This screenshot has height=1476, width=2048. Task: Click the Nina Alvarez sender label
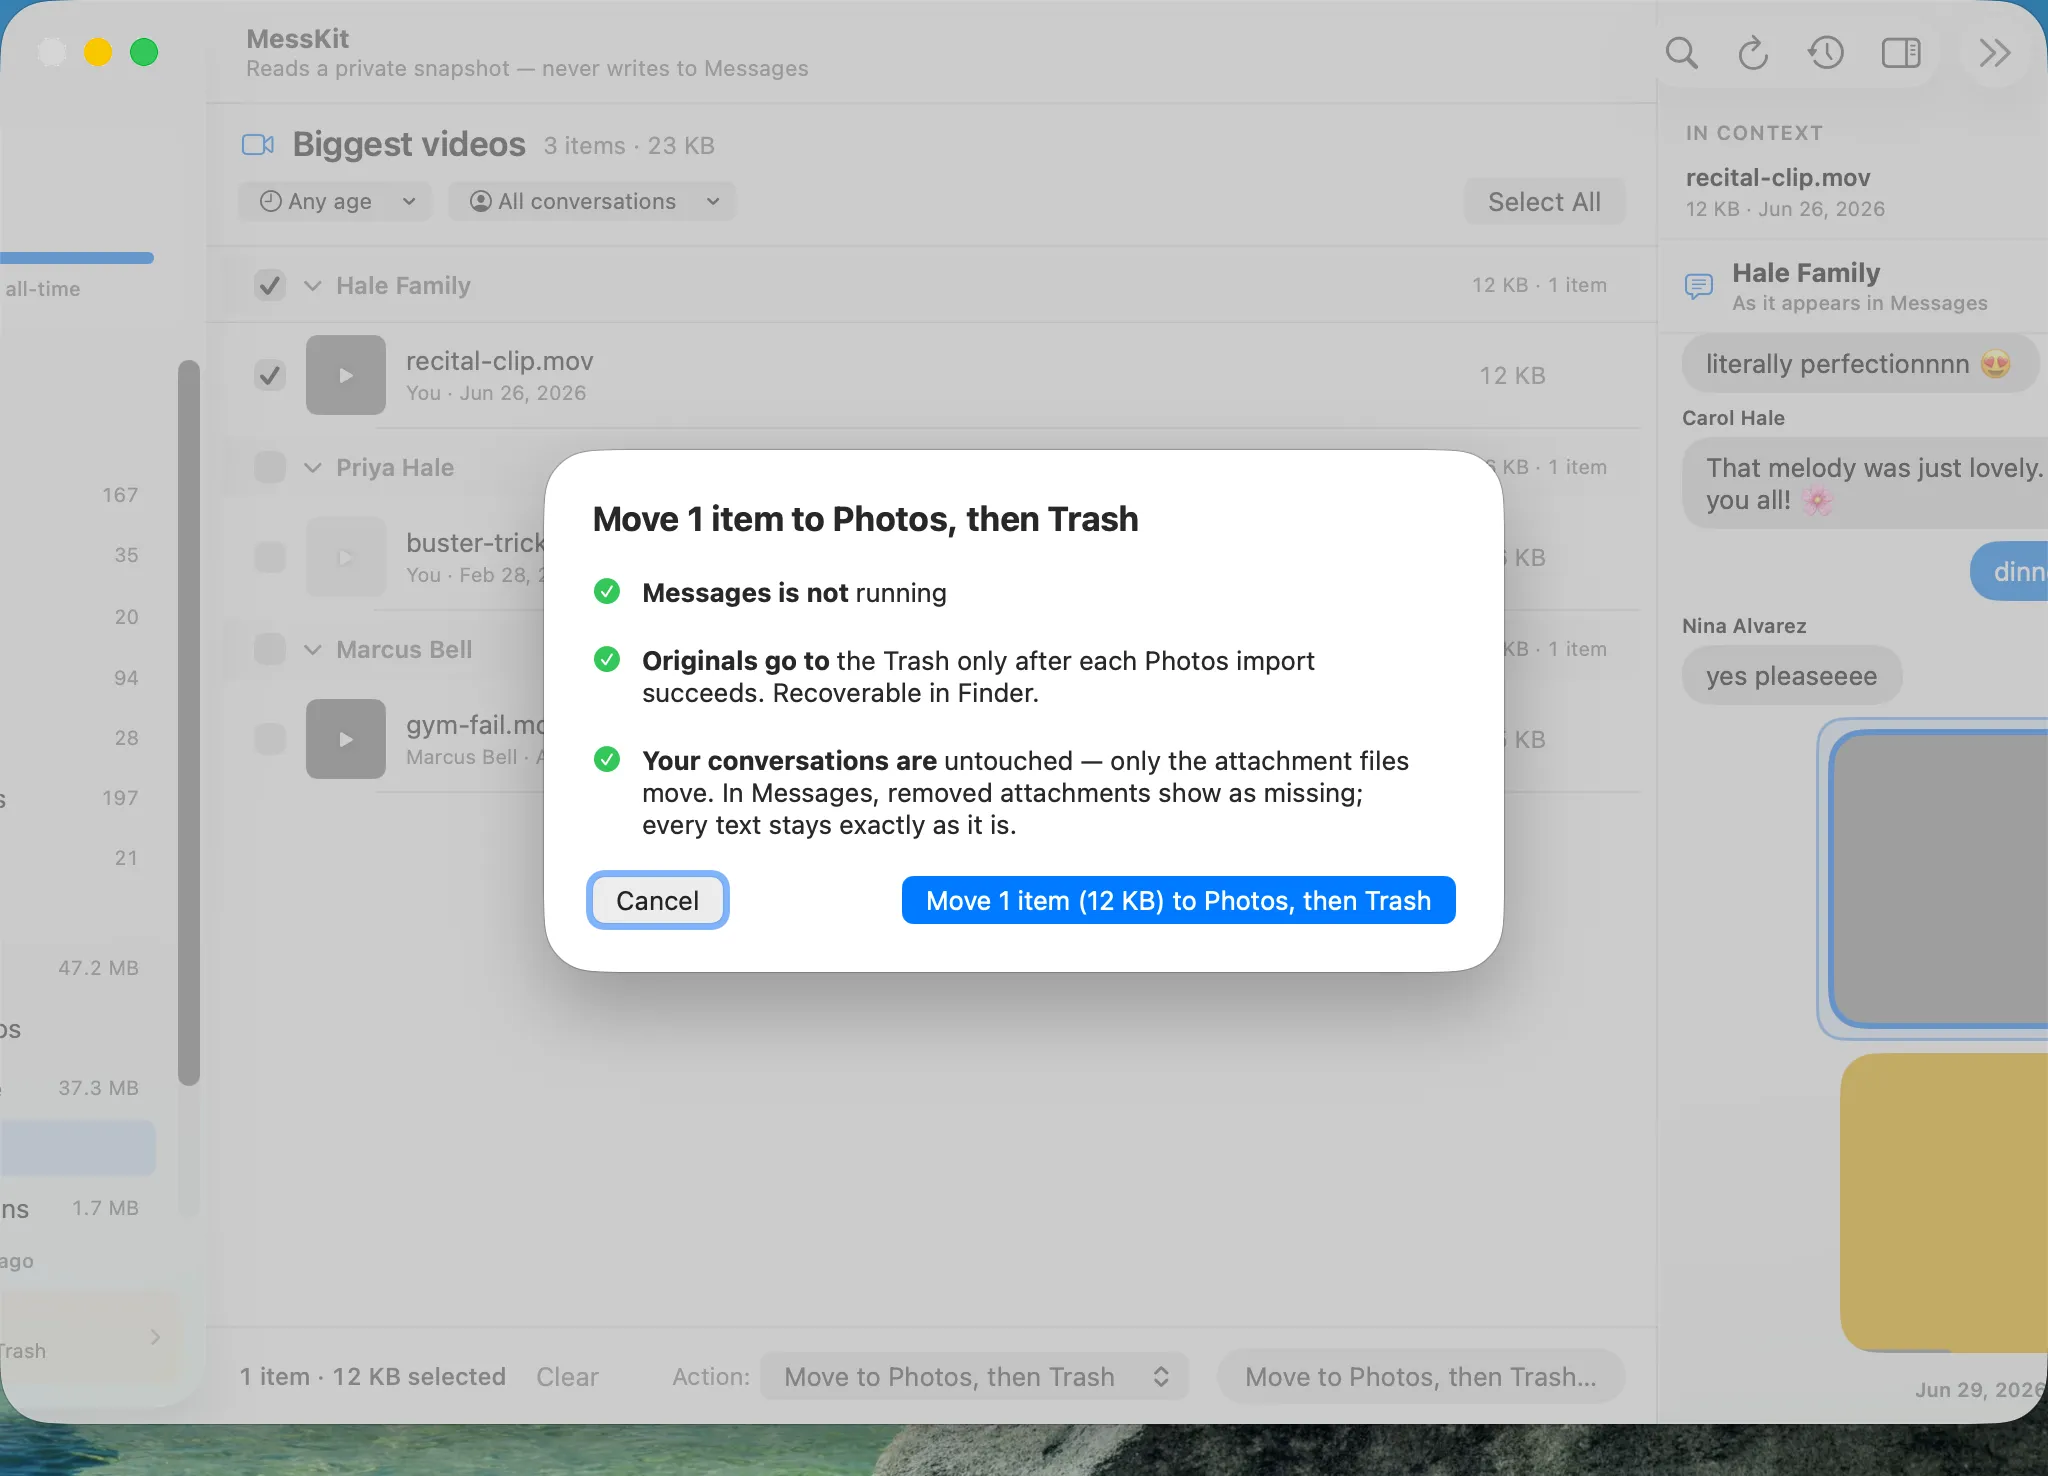(1744, 626)
